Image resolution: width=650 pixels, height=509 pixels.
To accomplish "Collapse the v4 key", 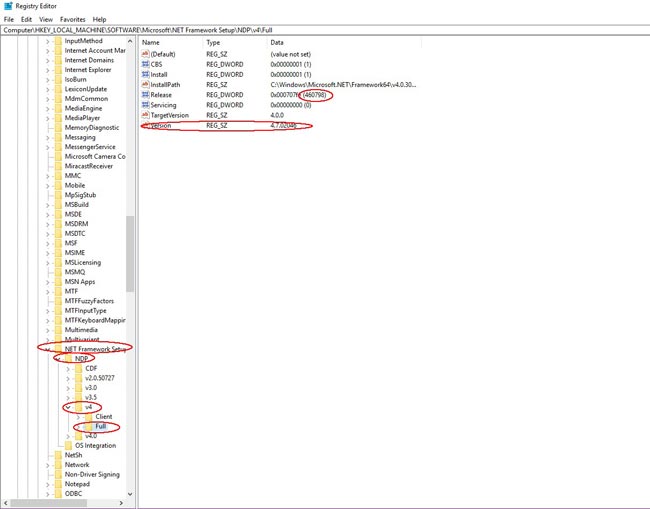I will pos(68,407).
